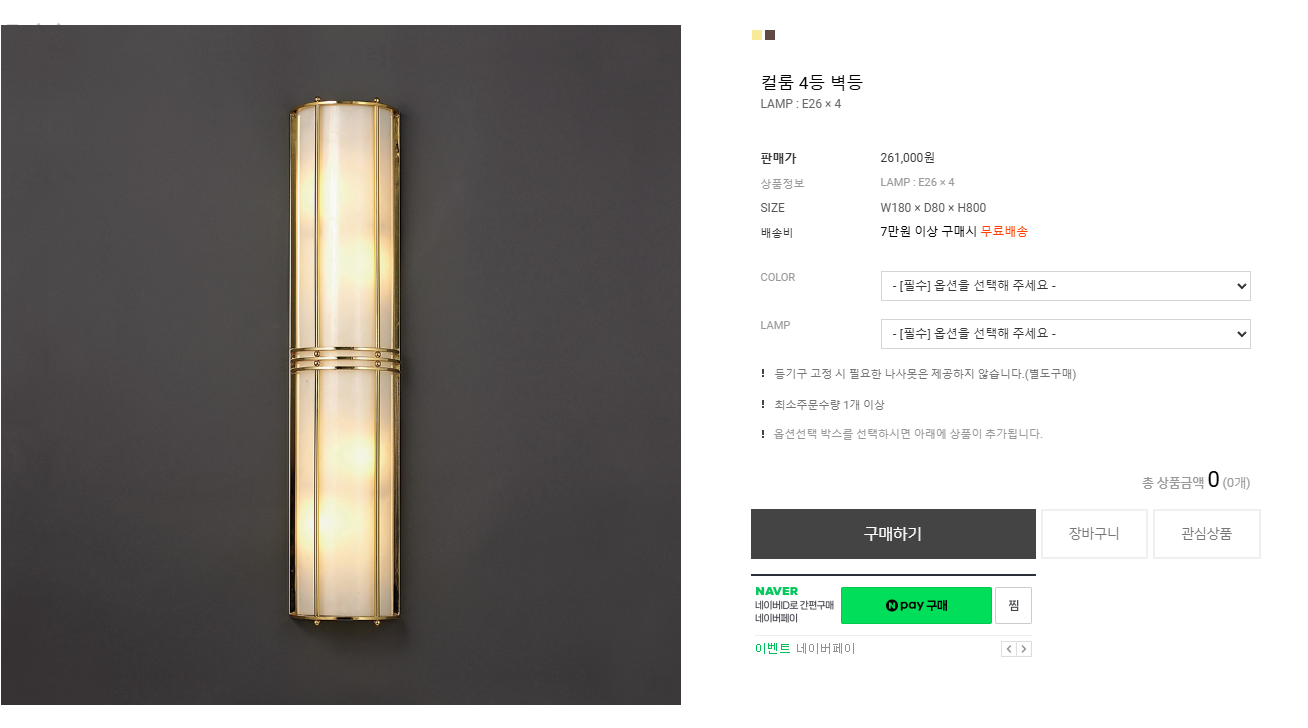Select the yellow color swatch
The height and width of the screenshot is (728, 1308).
[x=757, y=35]
